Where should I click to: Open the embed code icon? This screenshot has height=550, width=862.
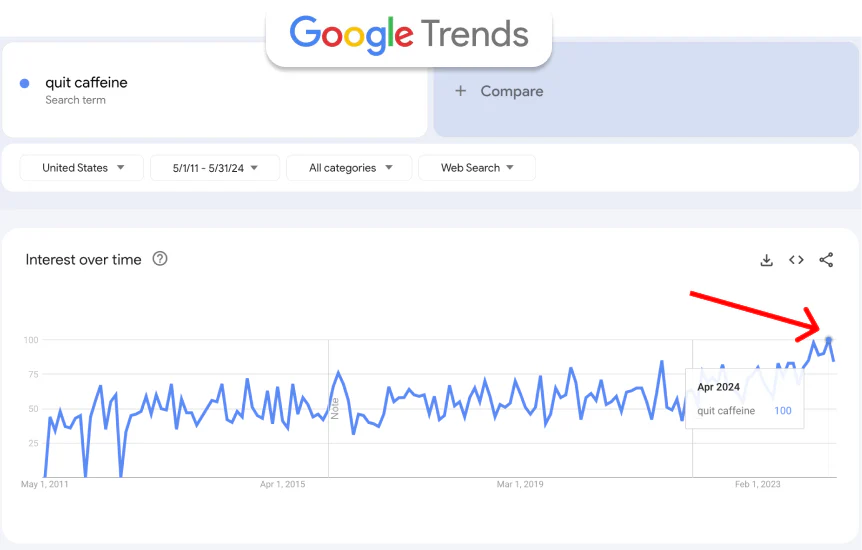(x=796, y=260)
